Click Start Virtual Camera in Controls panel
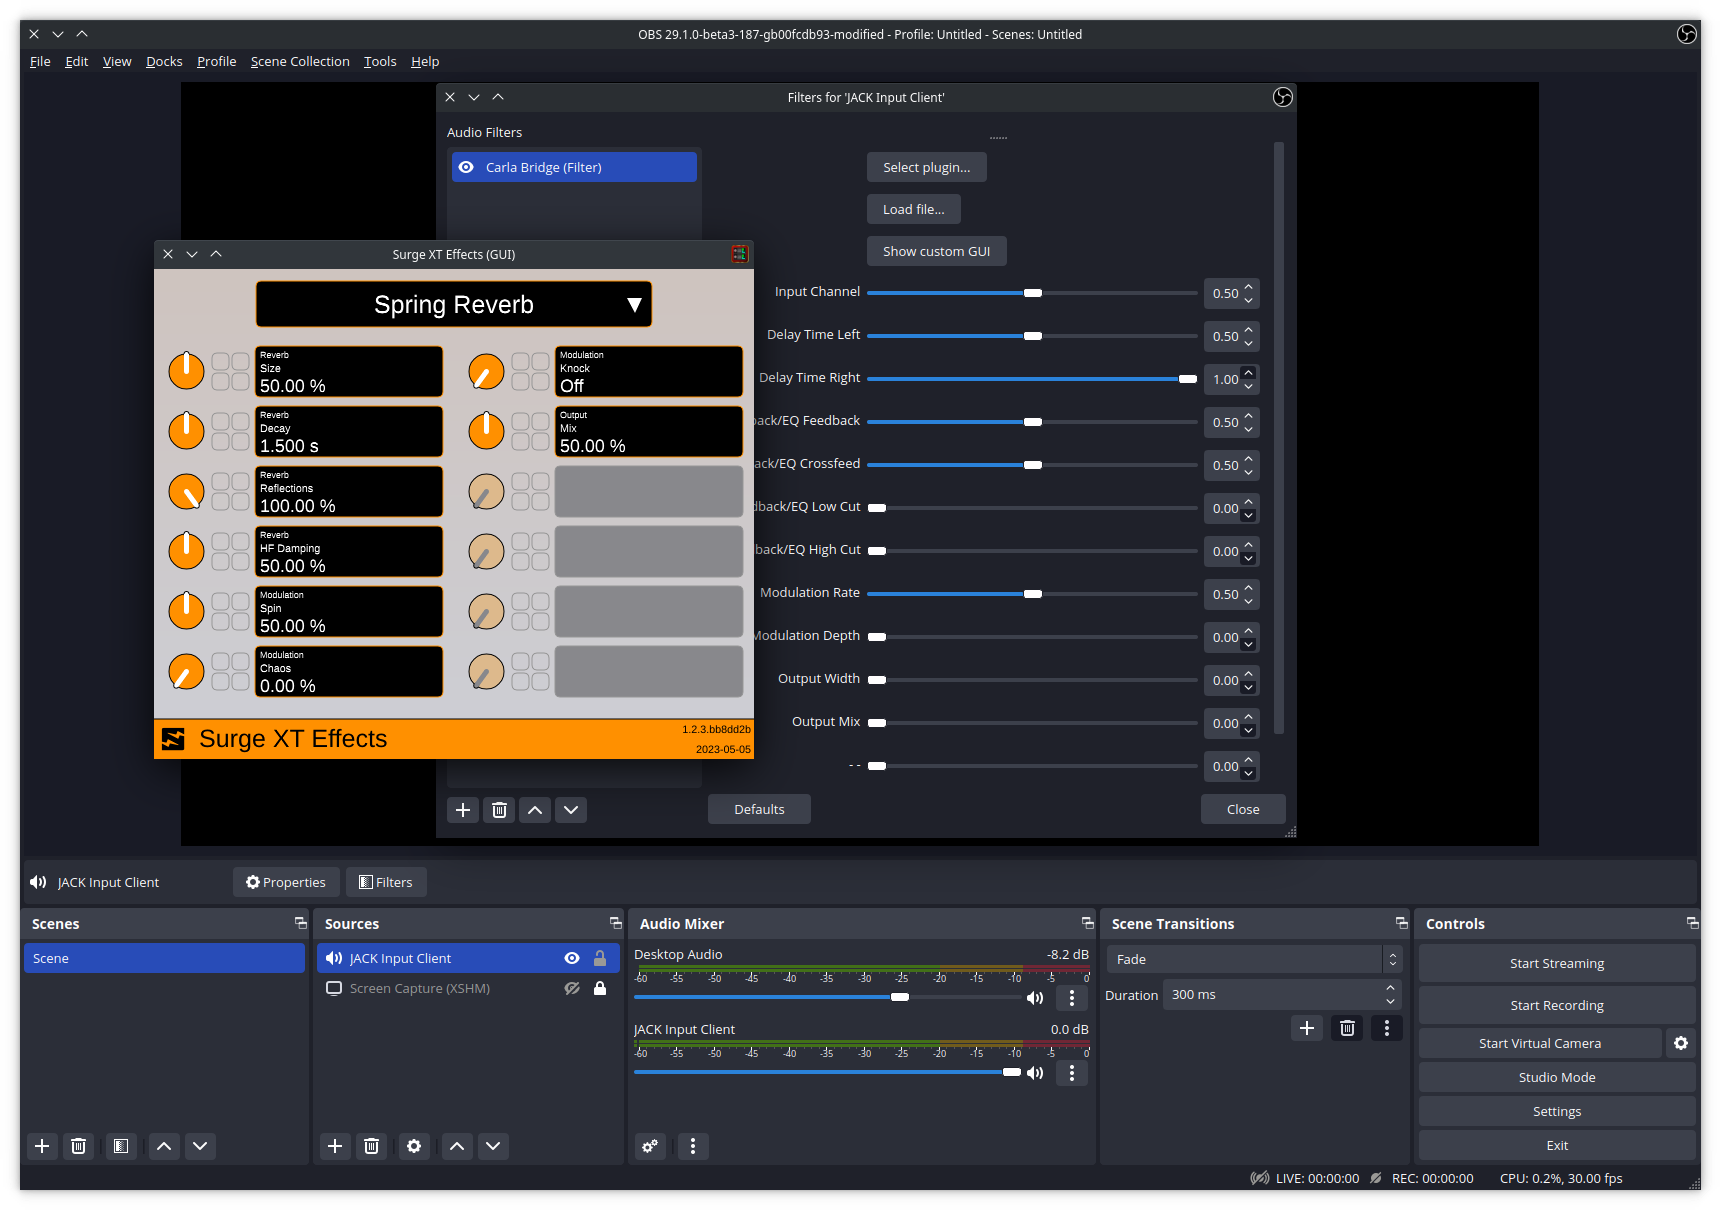Image resolution: width=1721 pixels, height=1210 pixels. [1540, 1043]
